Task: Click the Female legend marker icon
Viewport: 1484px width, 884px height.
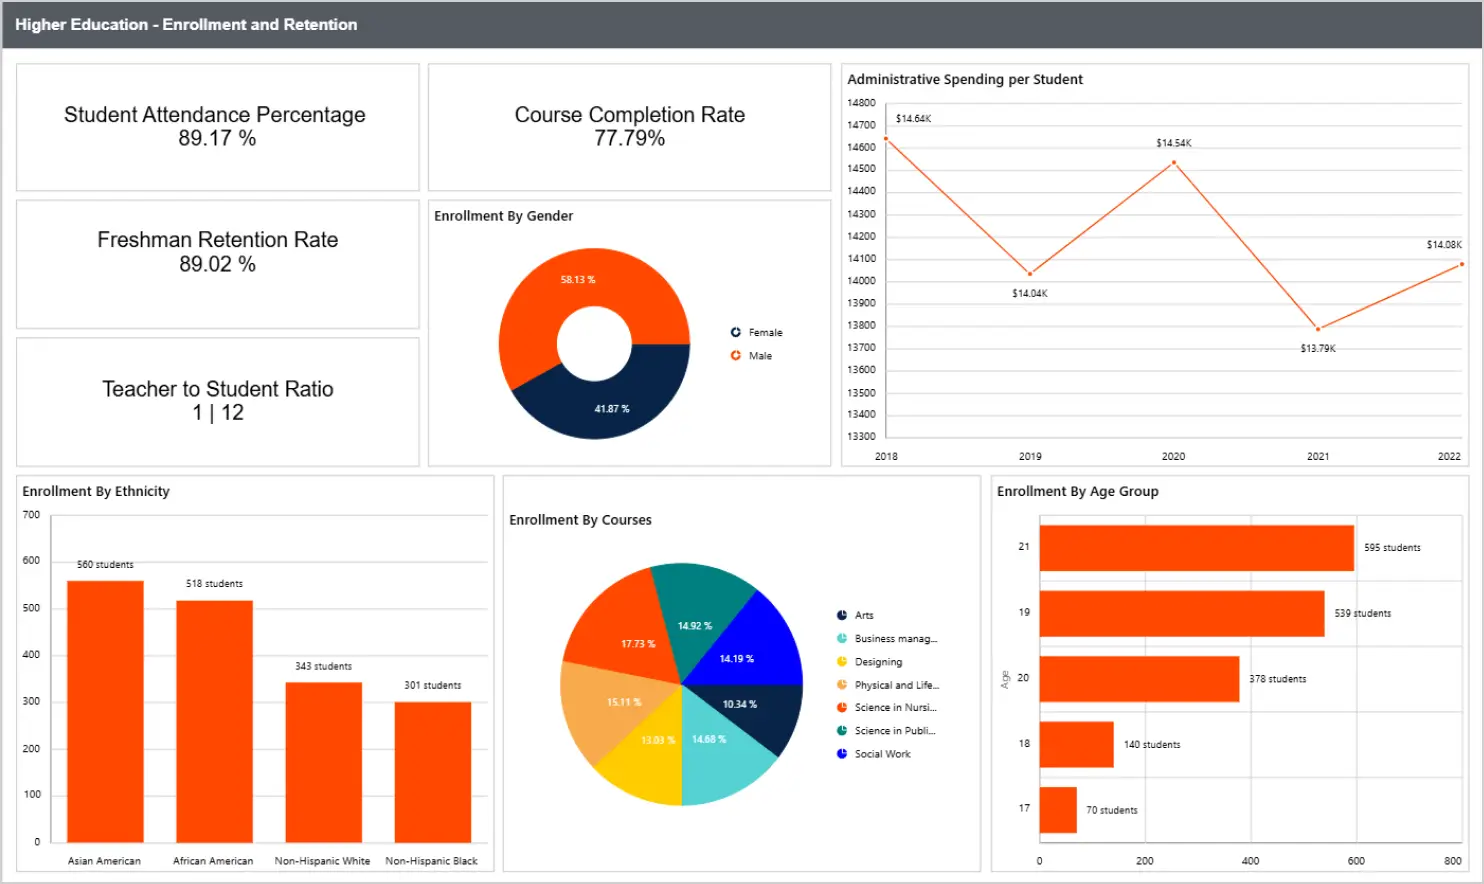Action: (x=736, y=332)
